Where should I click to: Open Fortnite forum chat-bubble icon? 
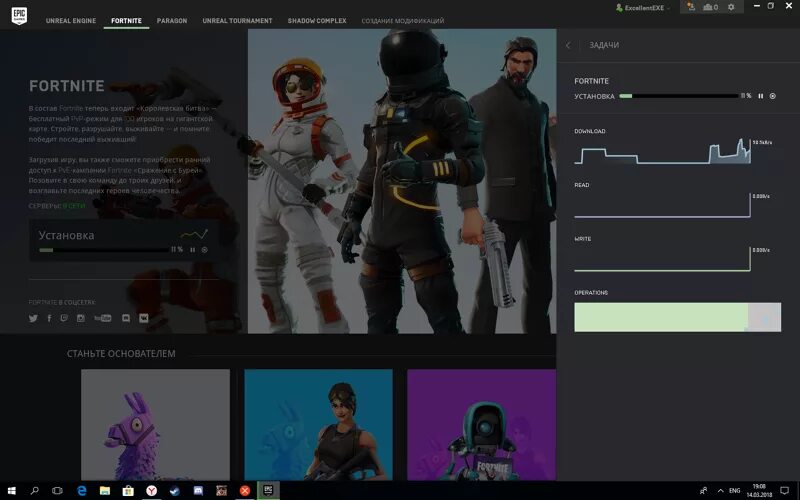point(126,318)
